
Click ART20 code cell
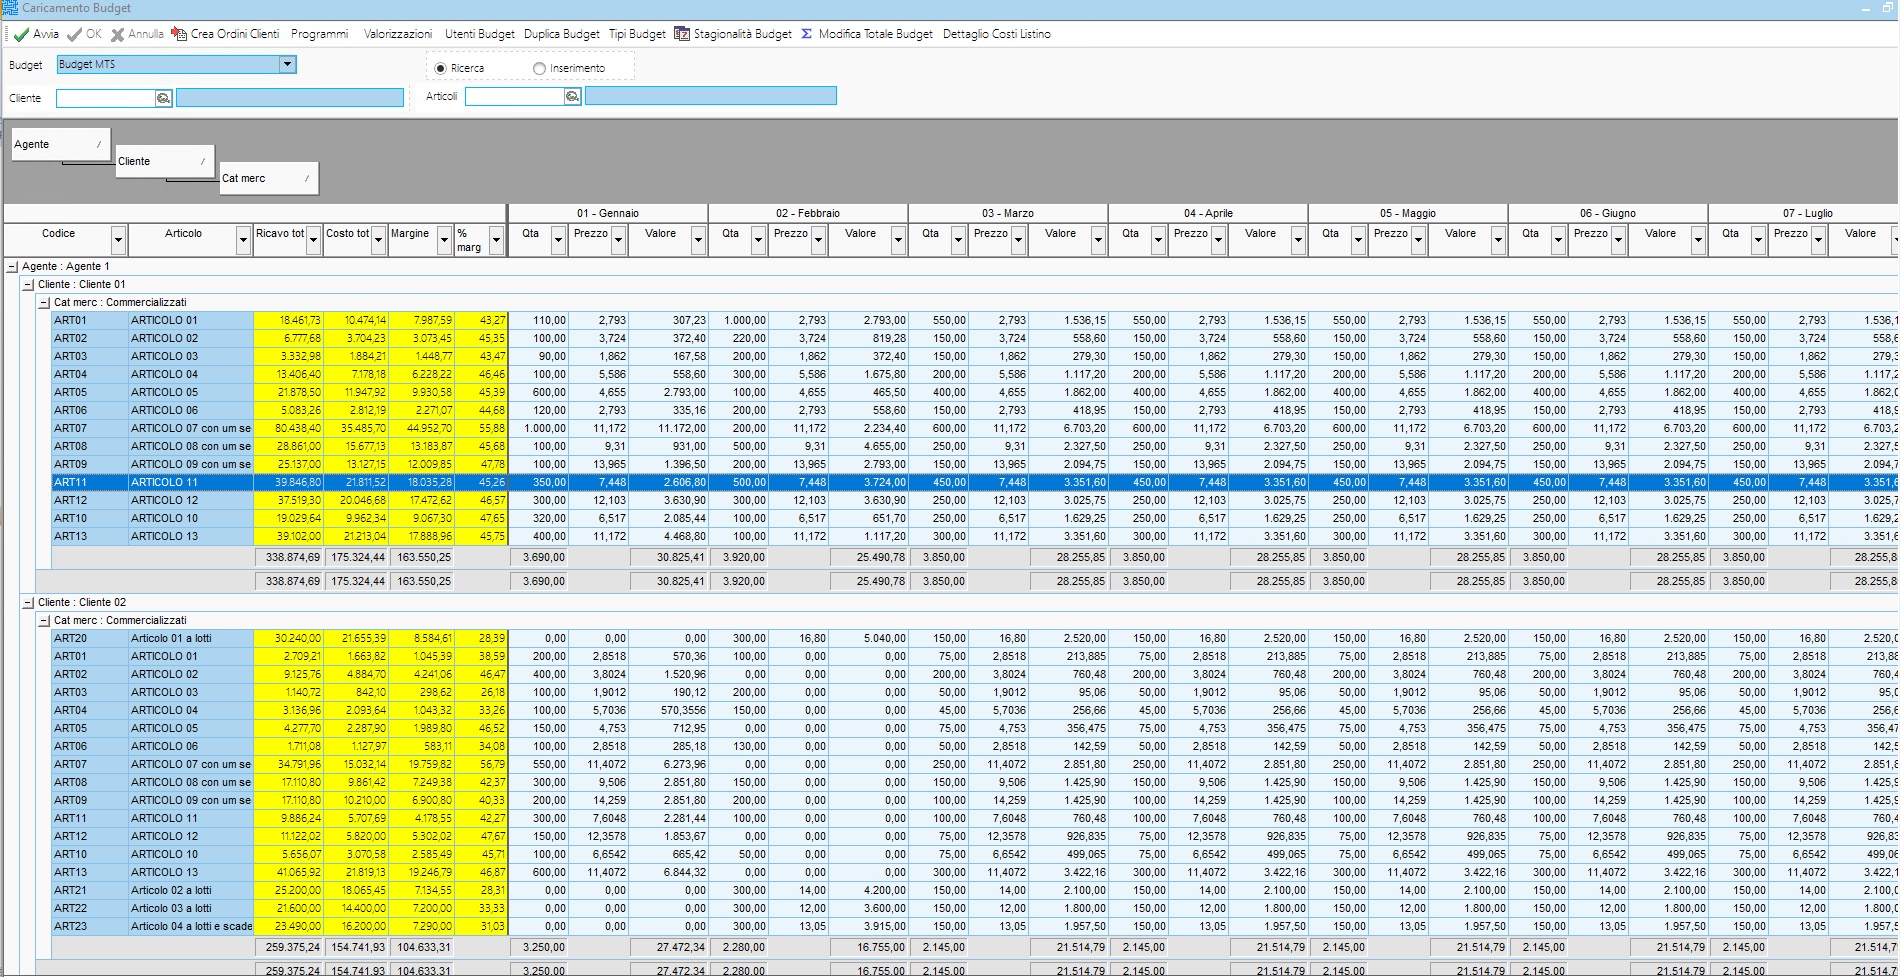pos(90,638)
